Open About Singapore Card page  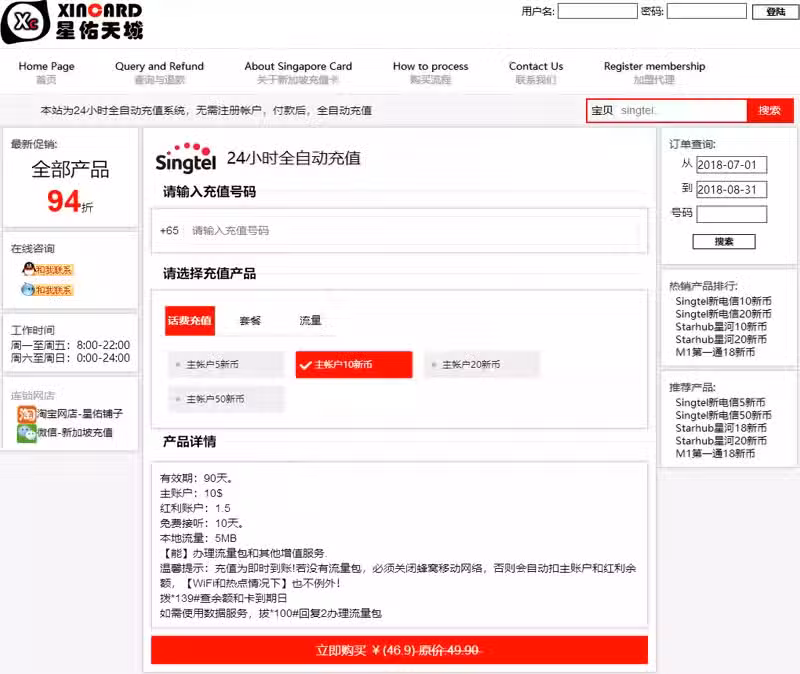pos(298,72)
